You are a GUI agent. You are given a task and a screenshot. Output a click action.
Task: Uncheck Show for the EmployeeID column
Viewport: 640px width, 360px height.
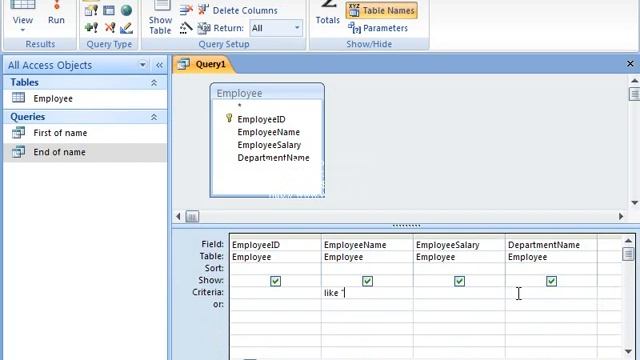276,281
